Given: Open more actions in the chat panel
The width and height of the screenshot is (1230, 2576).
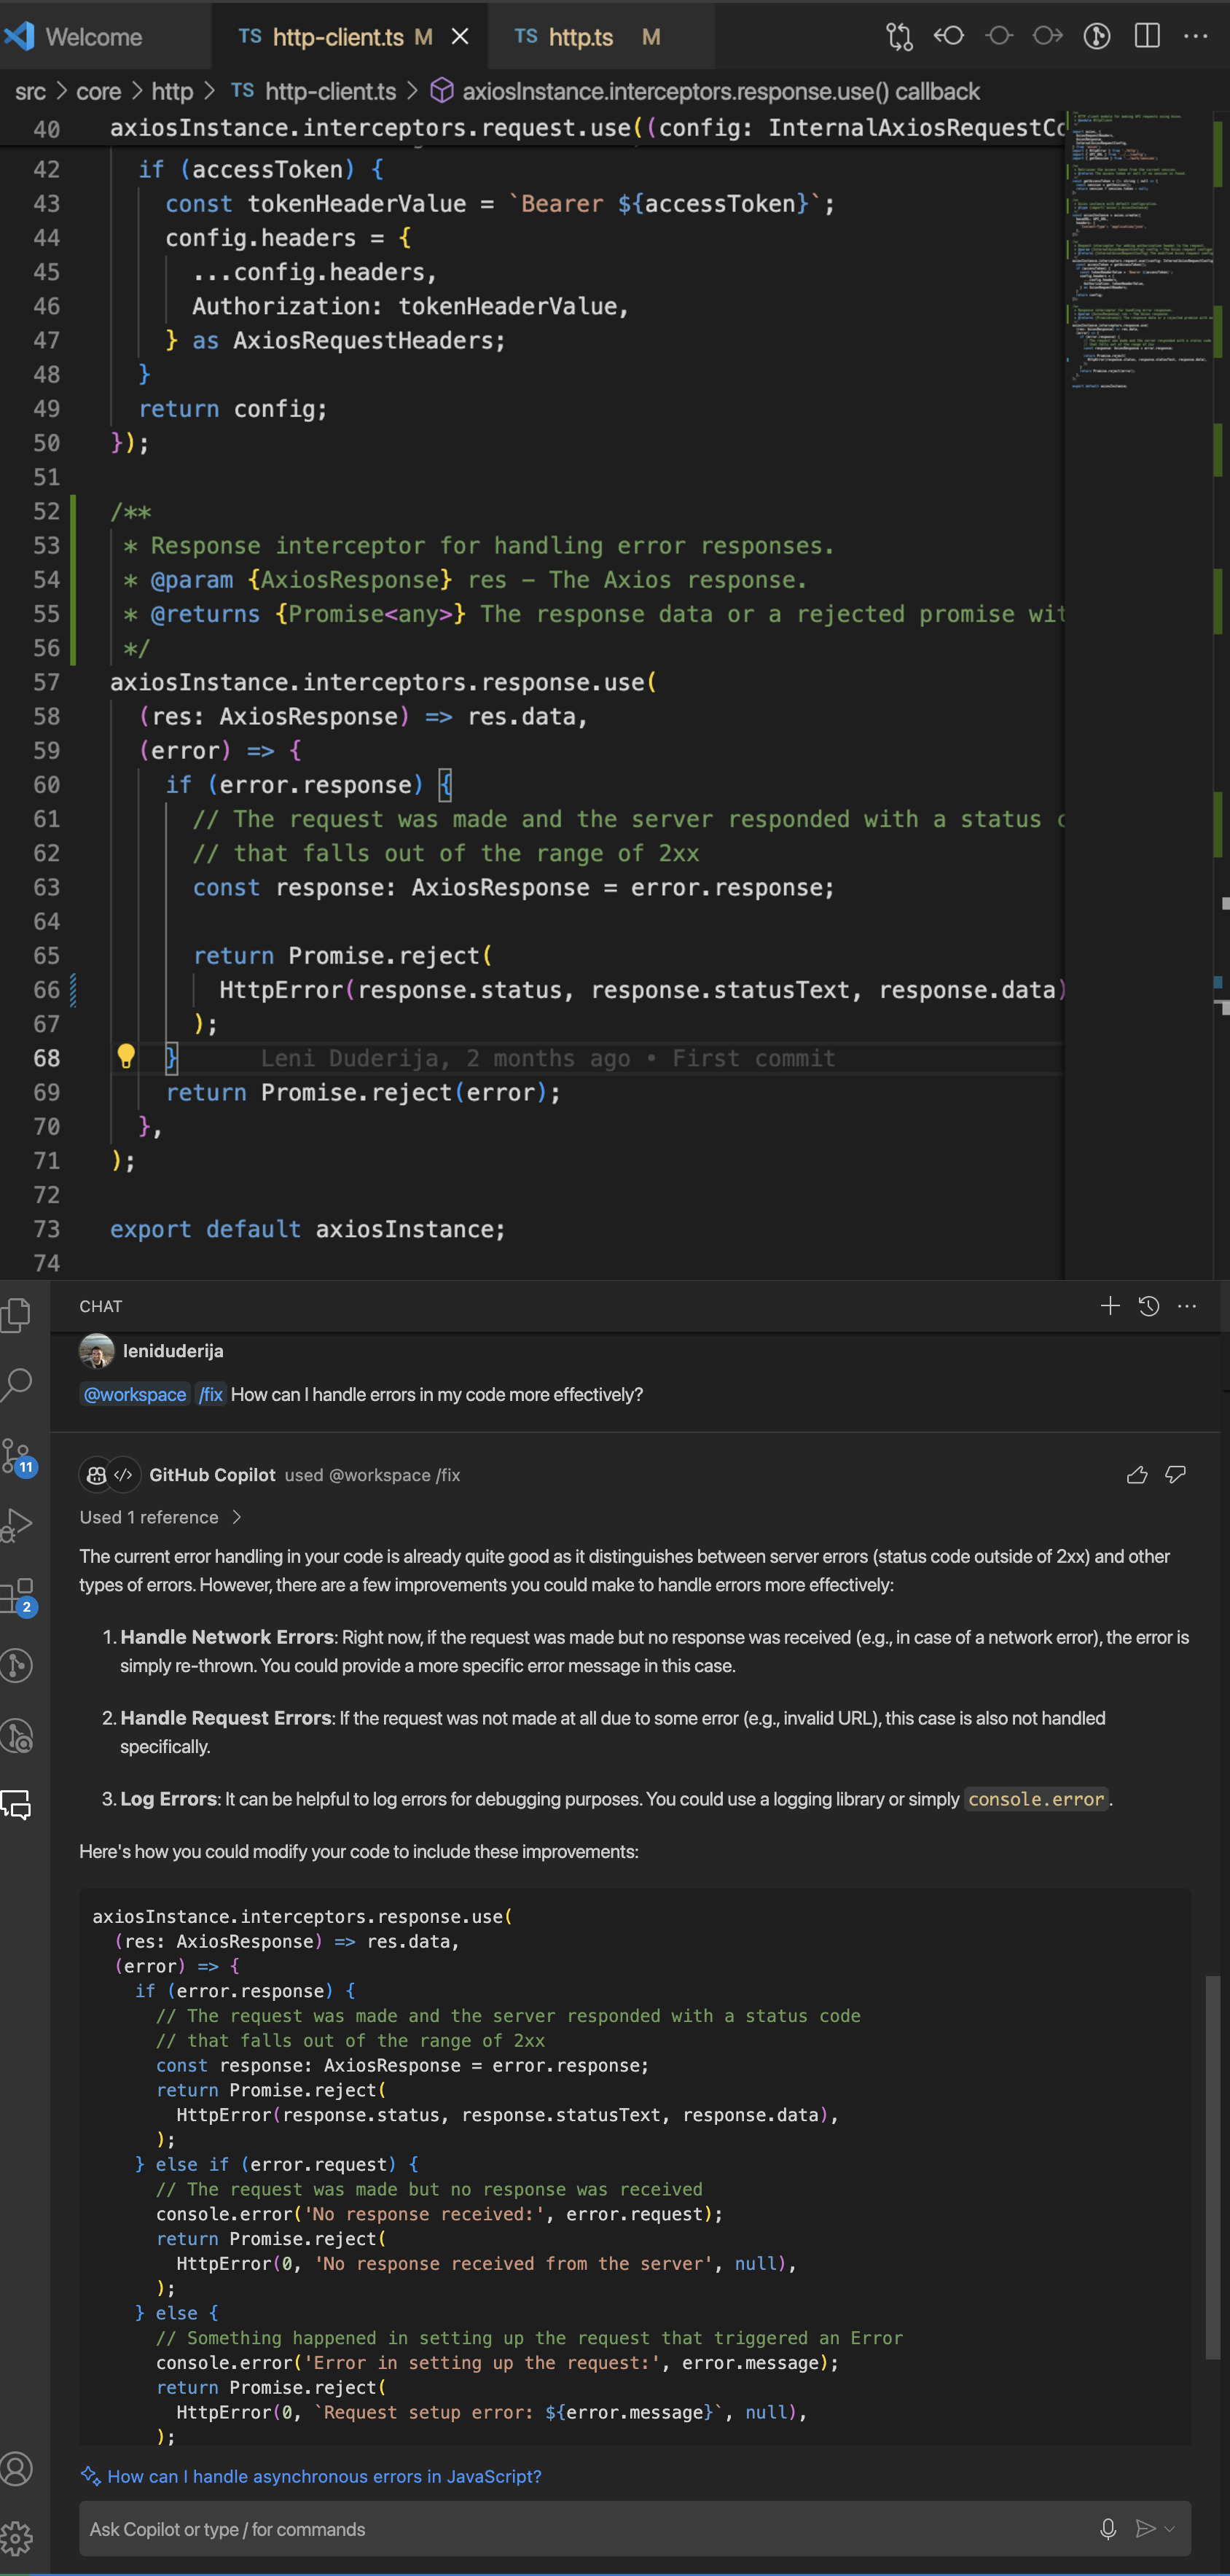Looking at the screenshot, I should pos(1187,1306).
